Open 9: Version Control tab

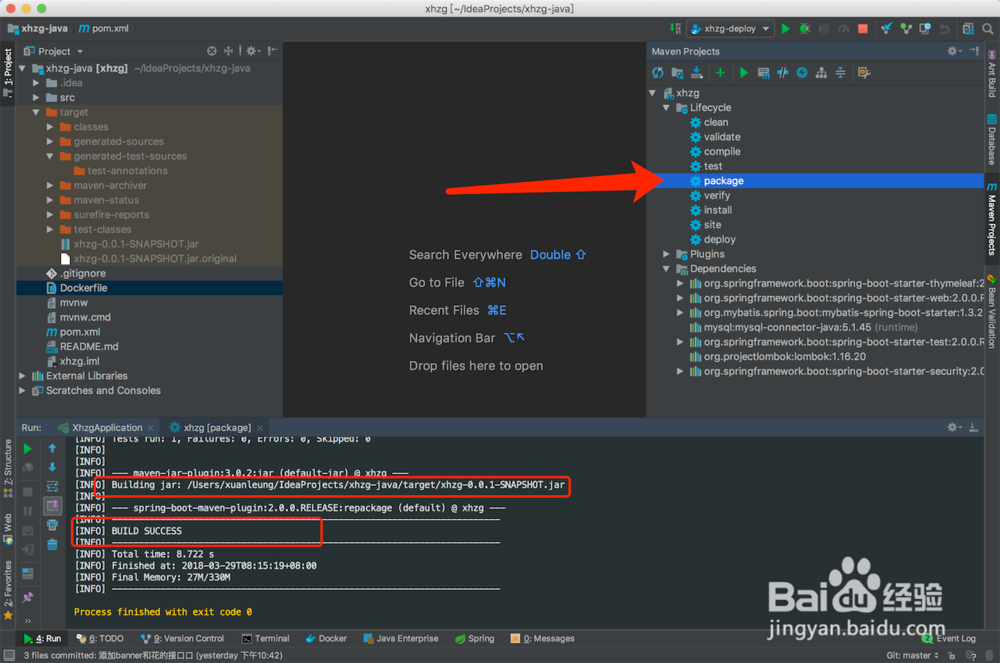(x=182, y=638)
